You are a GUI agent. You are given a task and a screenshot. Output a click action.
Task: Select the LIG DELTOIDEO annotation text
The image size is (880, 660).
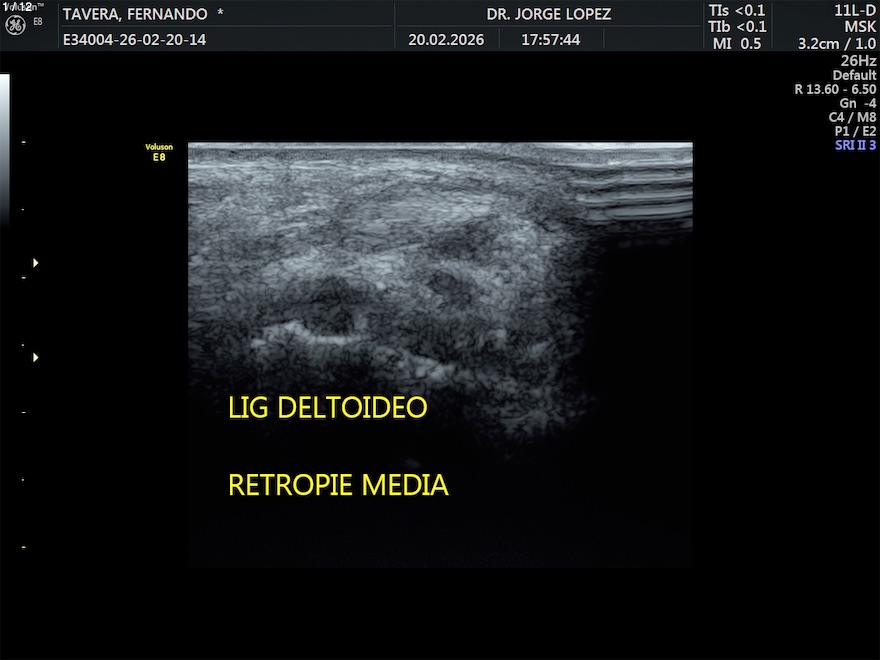(x=328, y=408)
